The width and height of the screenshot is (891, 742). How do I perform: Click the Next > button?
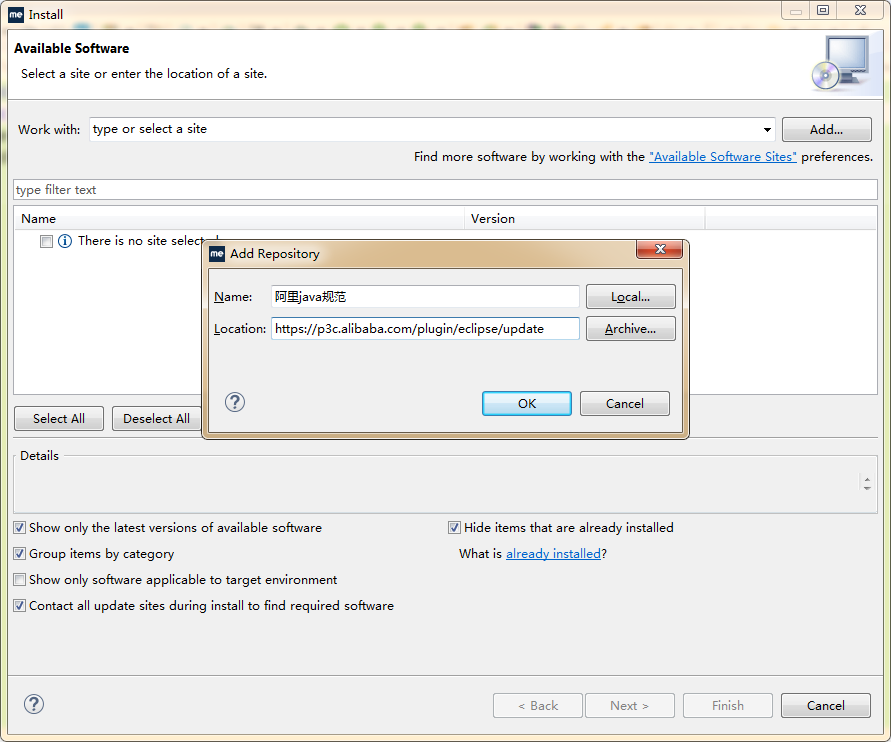(630, 706)
